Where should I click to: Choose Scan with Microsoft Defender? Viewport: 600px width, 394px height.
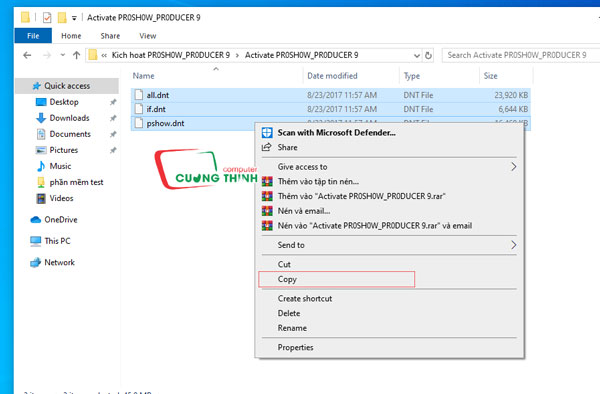(x=389, y=133)
